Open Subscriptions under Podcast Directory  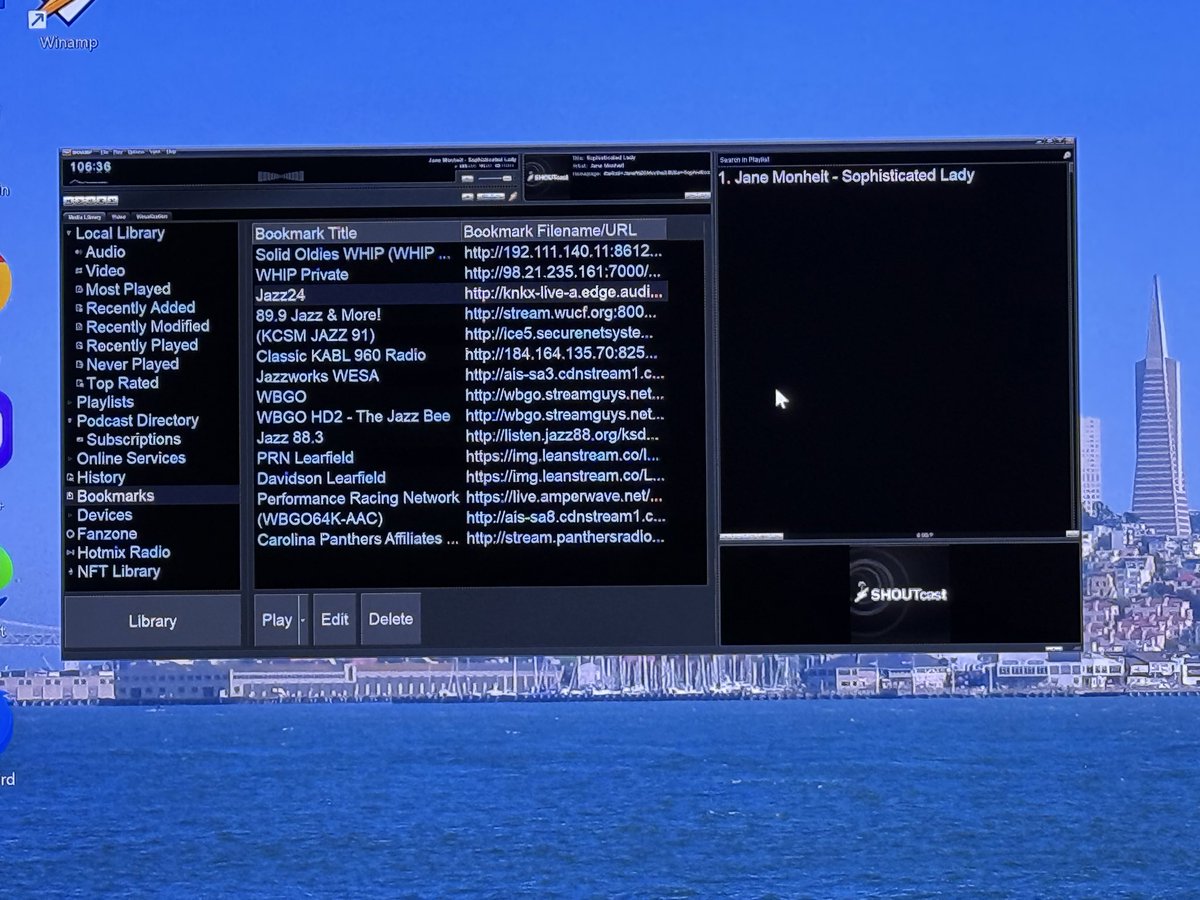pos(133,439)
